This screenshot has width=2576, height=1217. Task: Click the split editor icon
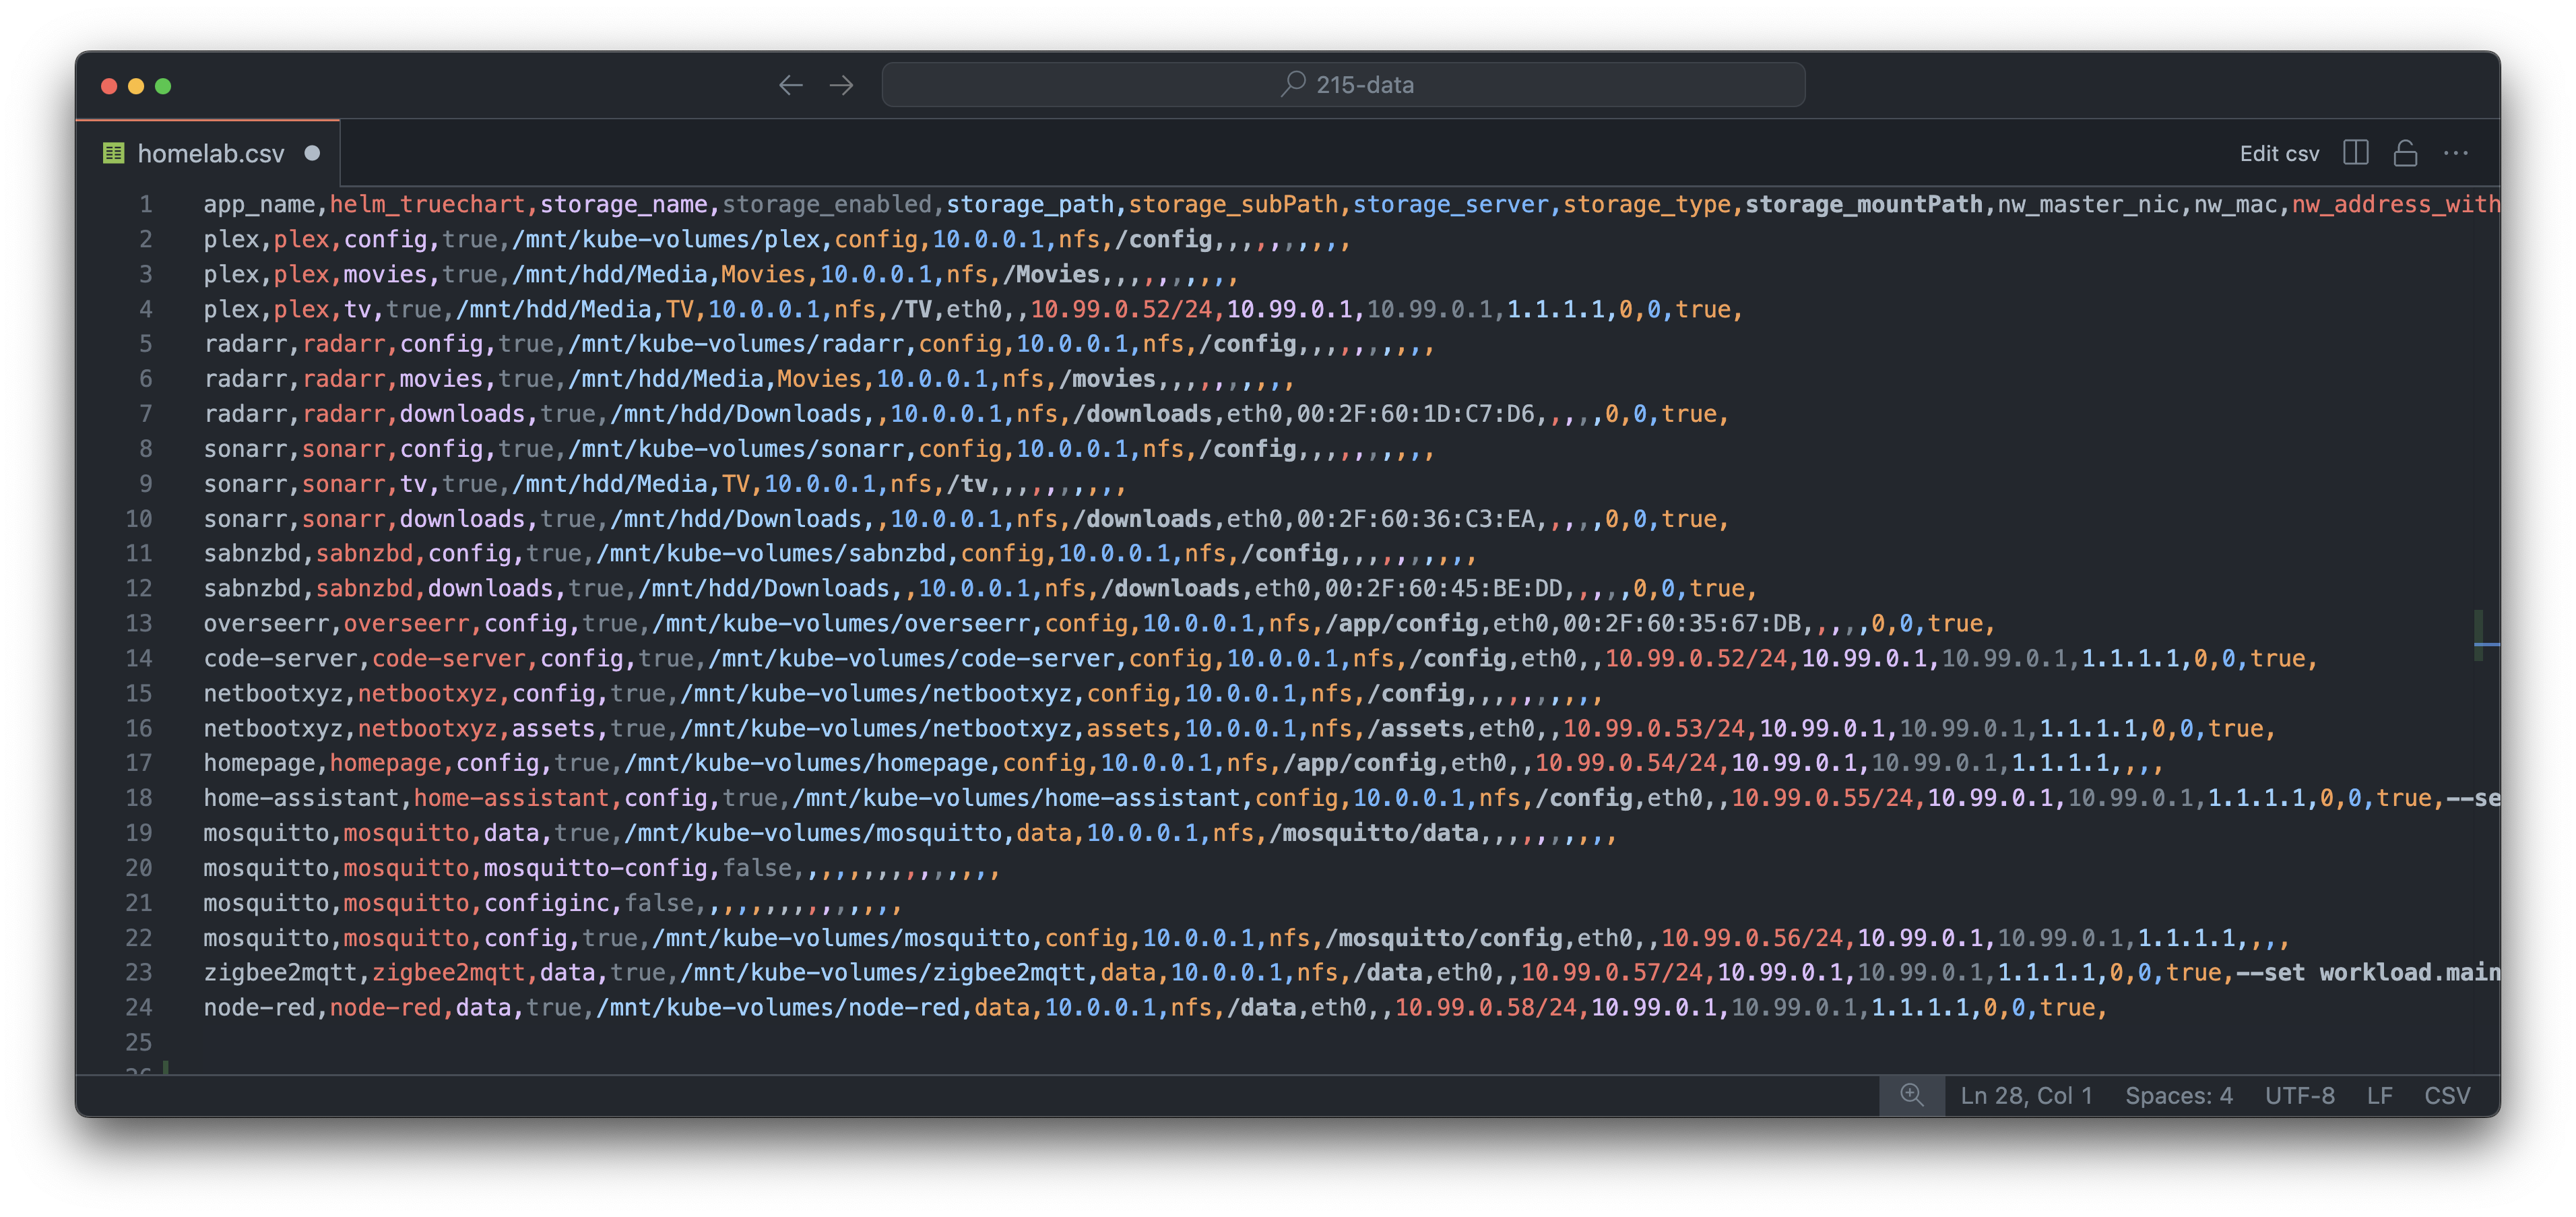(2355, 153)
